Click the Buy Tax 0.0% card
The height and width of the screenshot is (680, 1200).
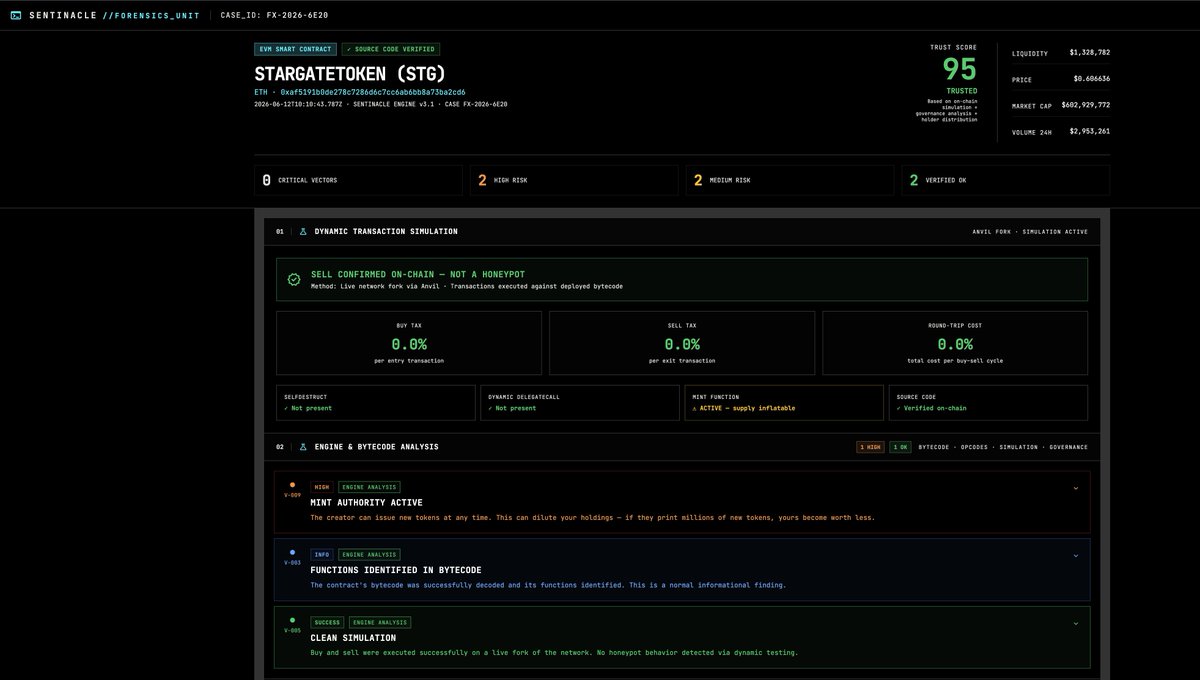point(409,343)
